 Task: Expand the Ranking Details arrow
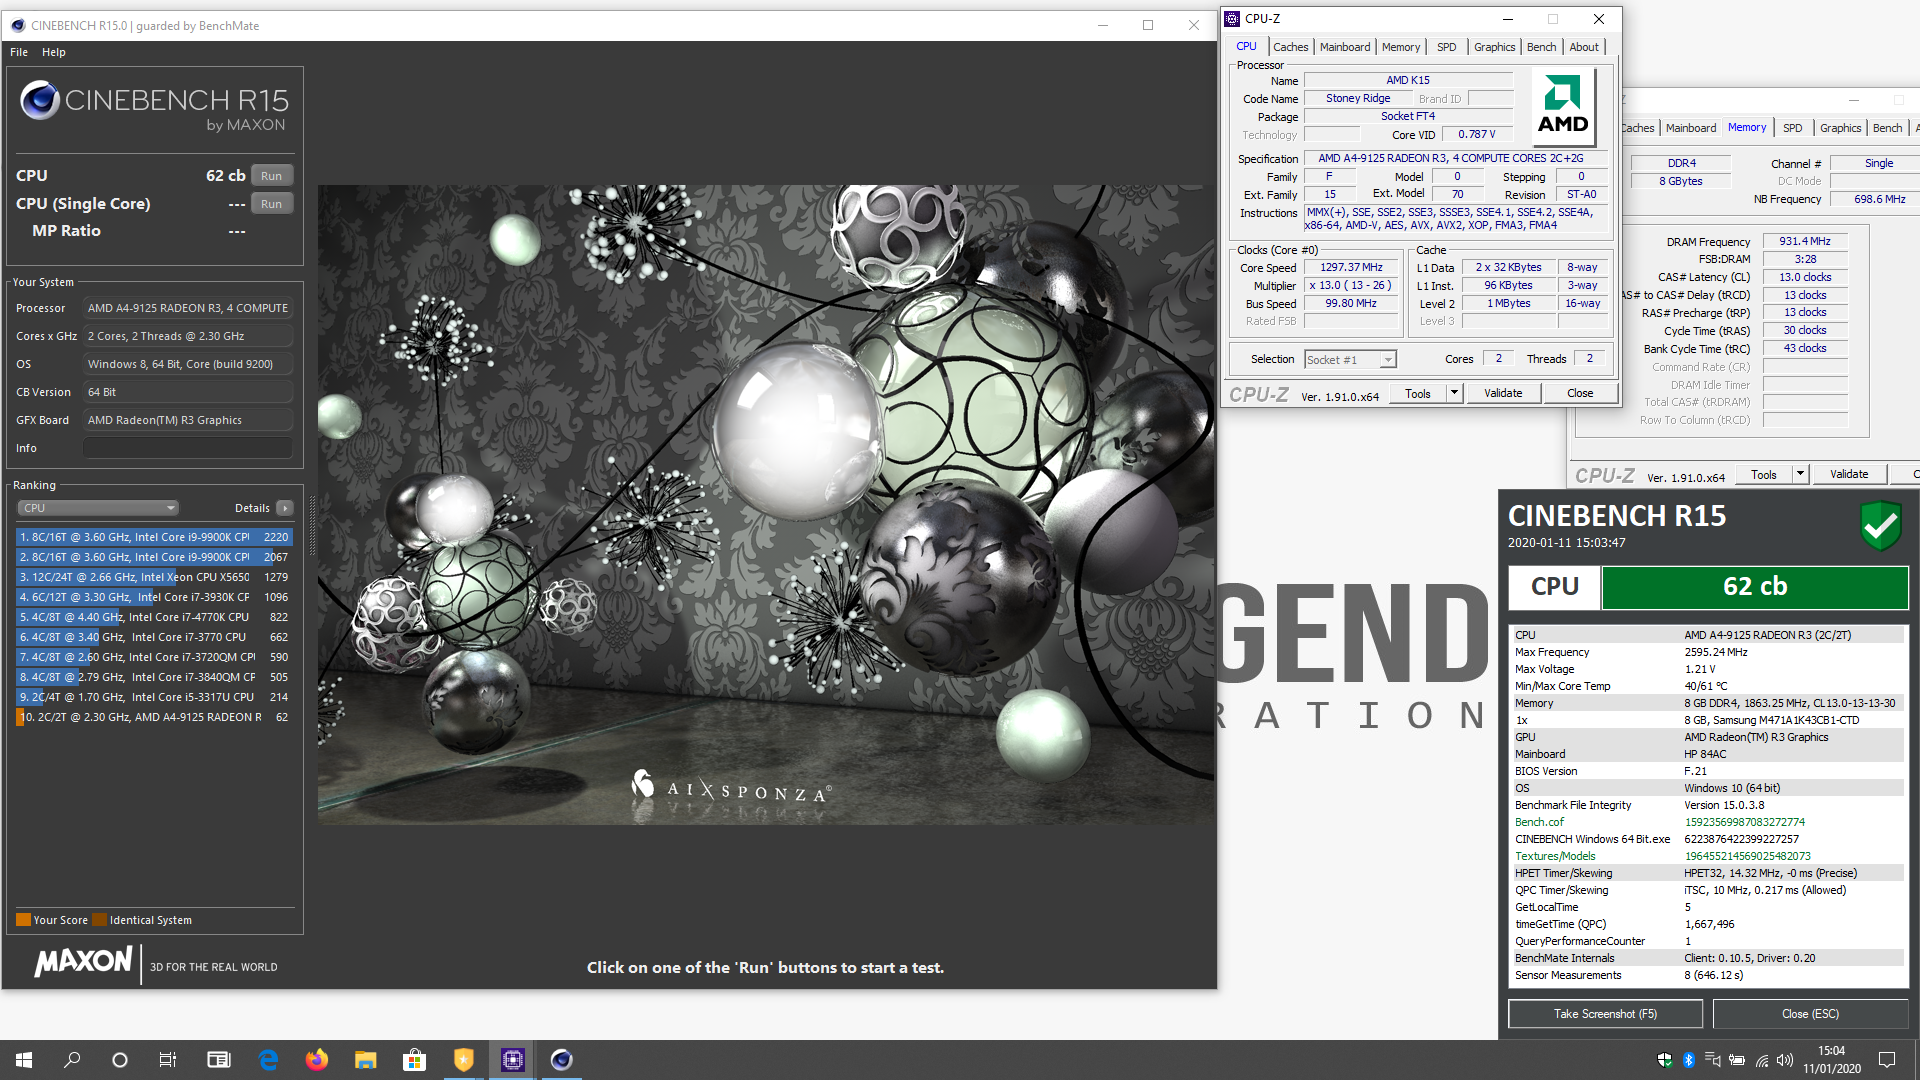click(285, 508)
